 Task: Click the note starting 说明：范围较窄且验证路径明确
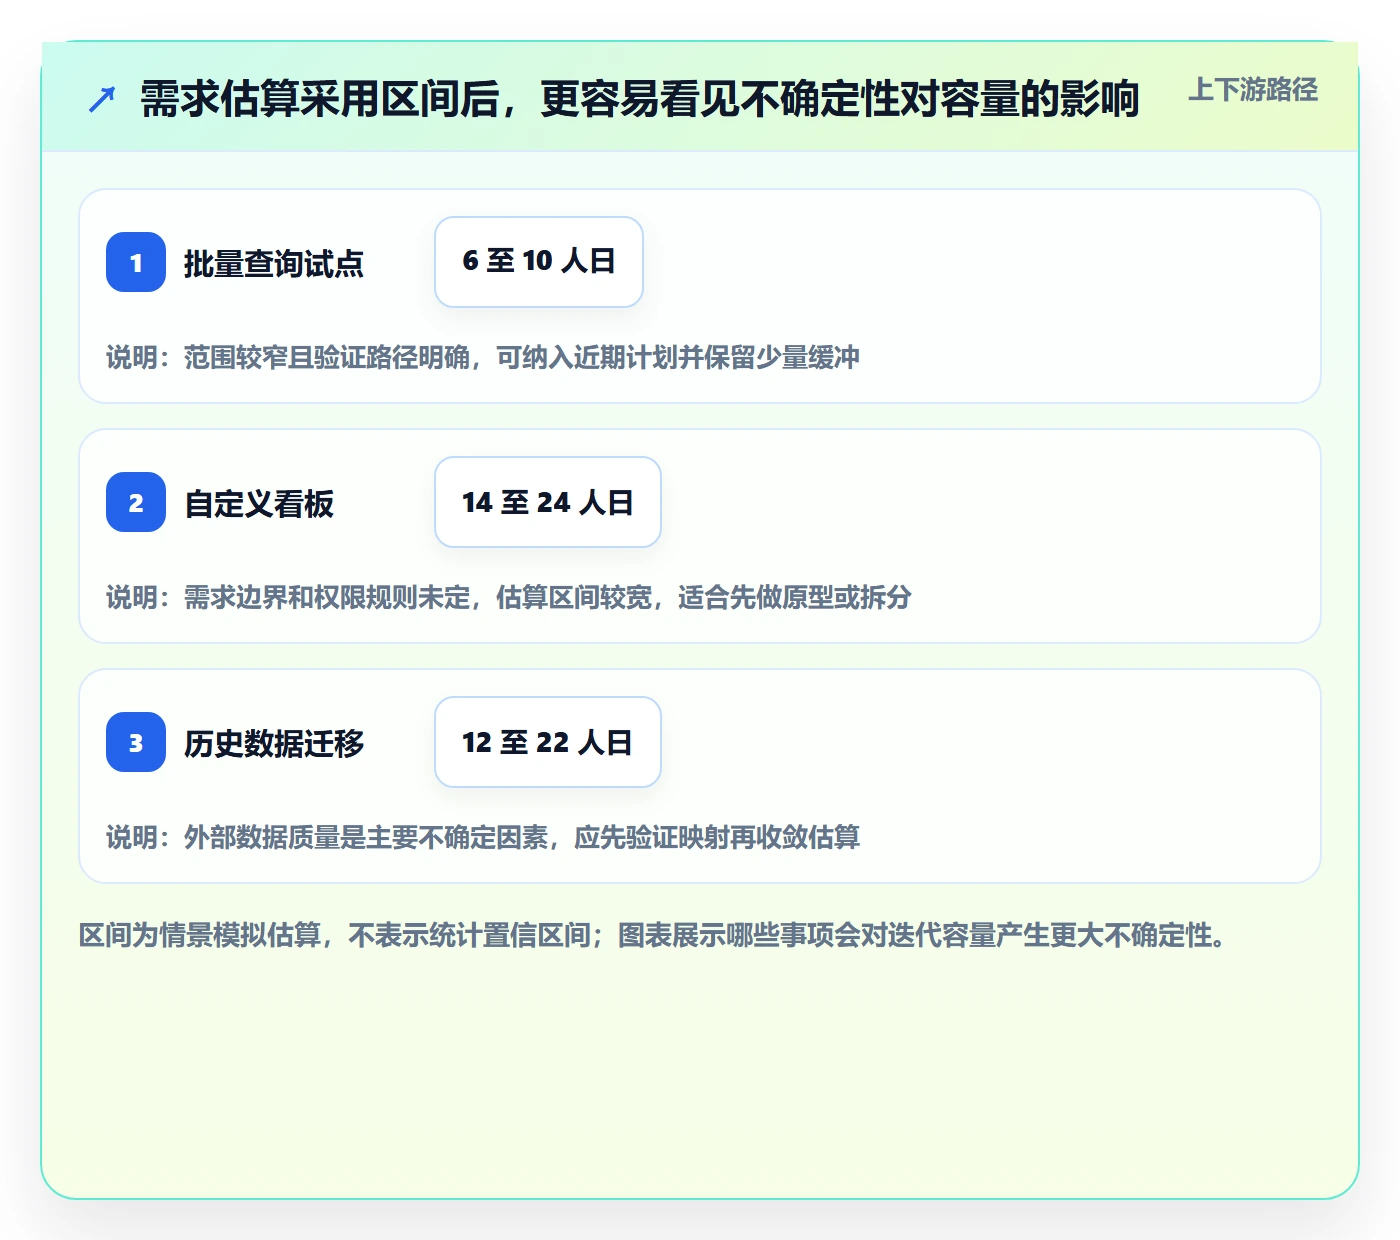coord(483,357)
